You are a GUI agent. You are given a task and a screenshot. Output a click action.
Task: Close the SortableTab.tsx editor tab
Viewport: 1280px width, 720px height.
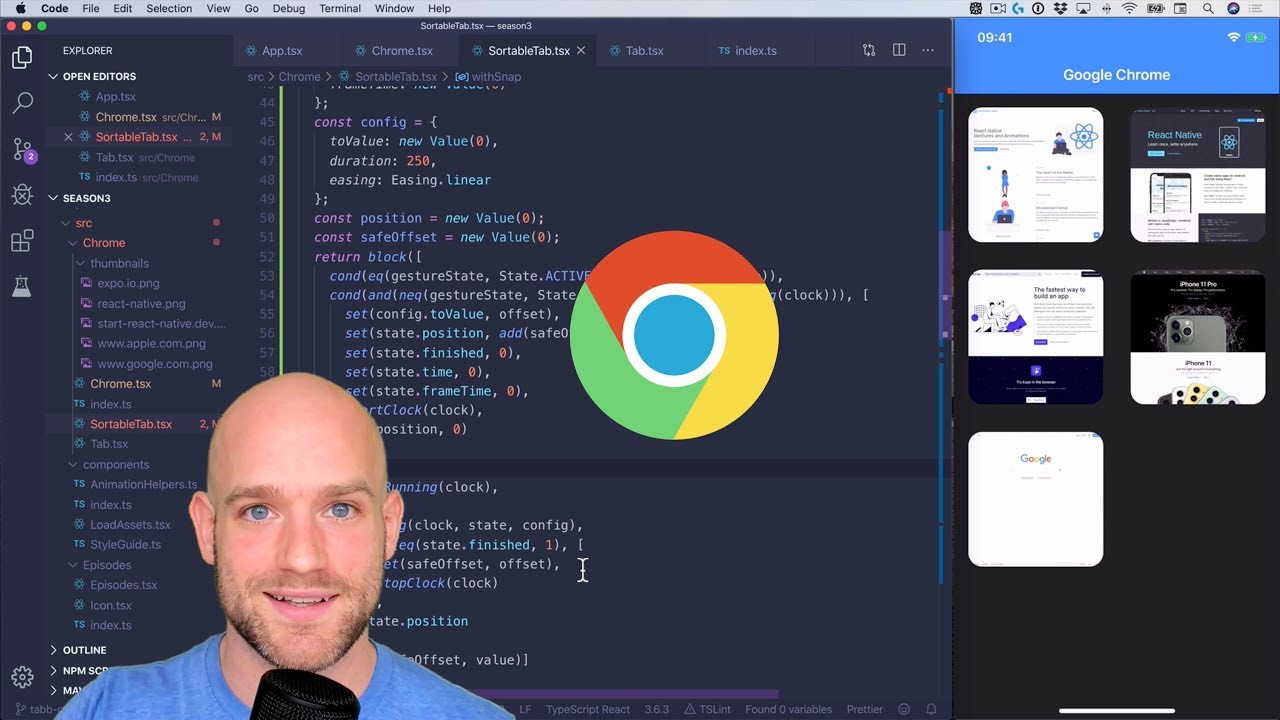click(x=581, y=50)
